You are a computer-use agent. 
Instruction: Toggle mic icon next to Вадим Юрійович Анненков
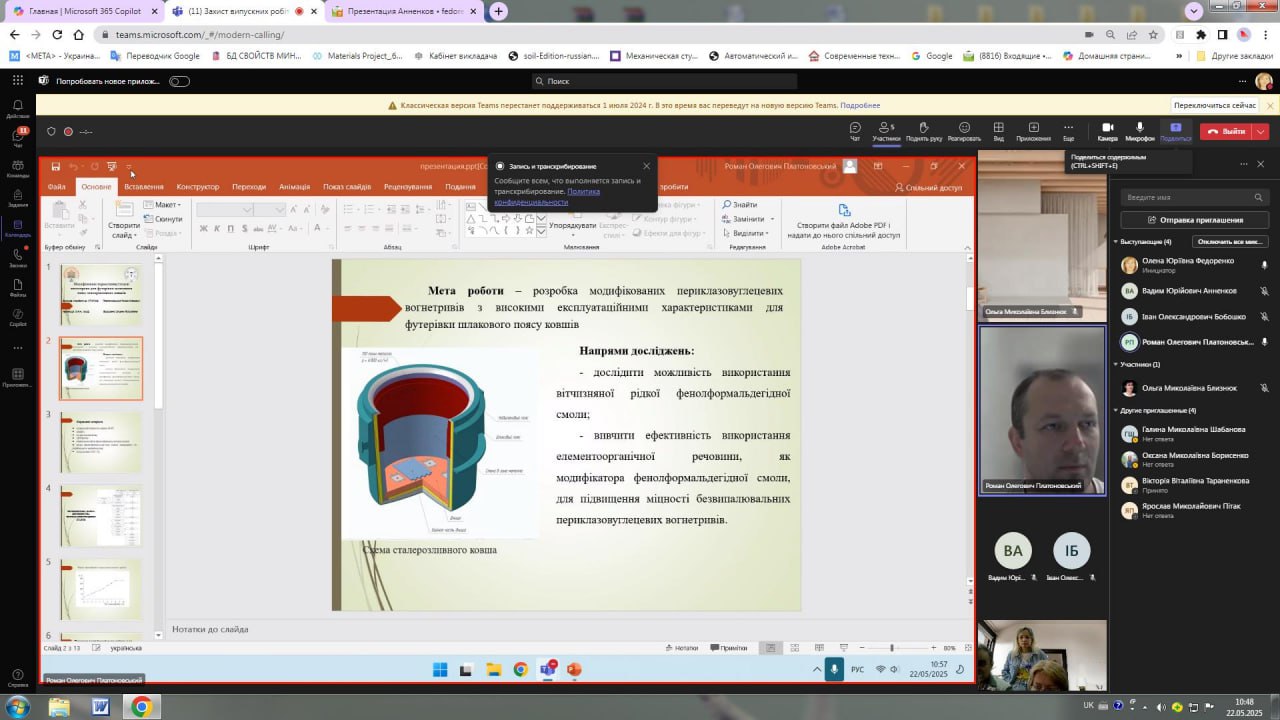click(1264, 291)
